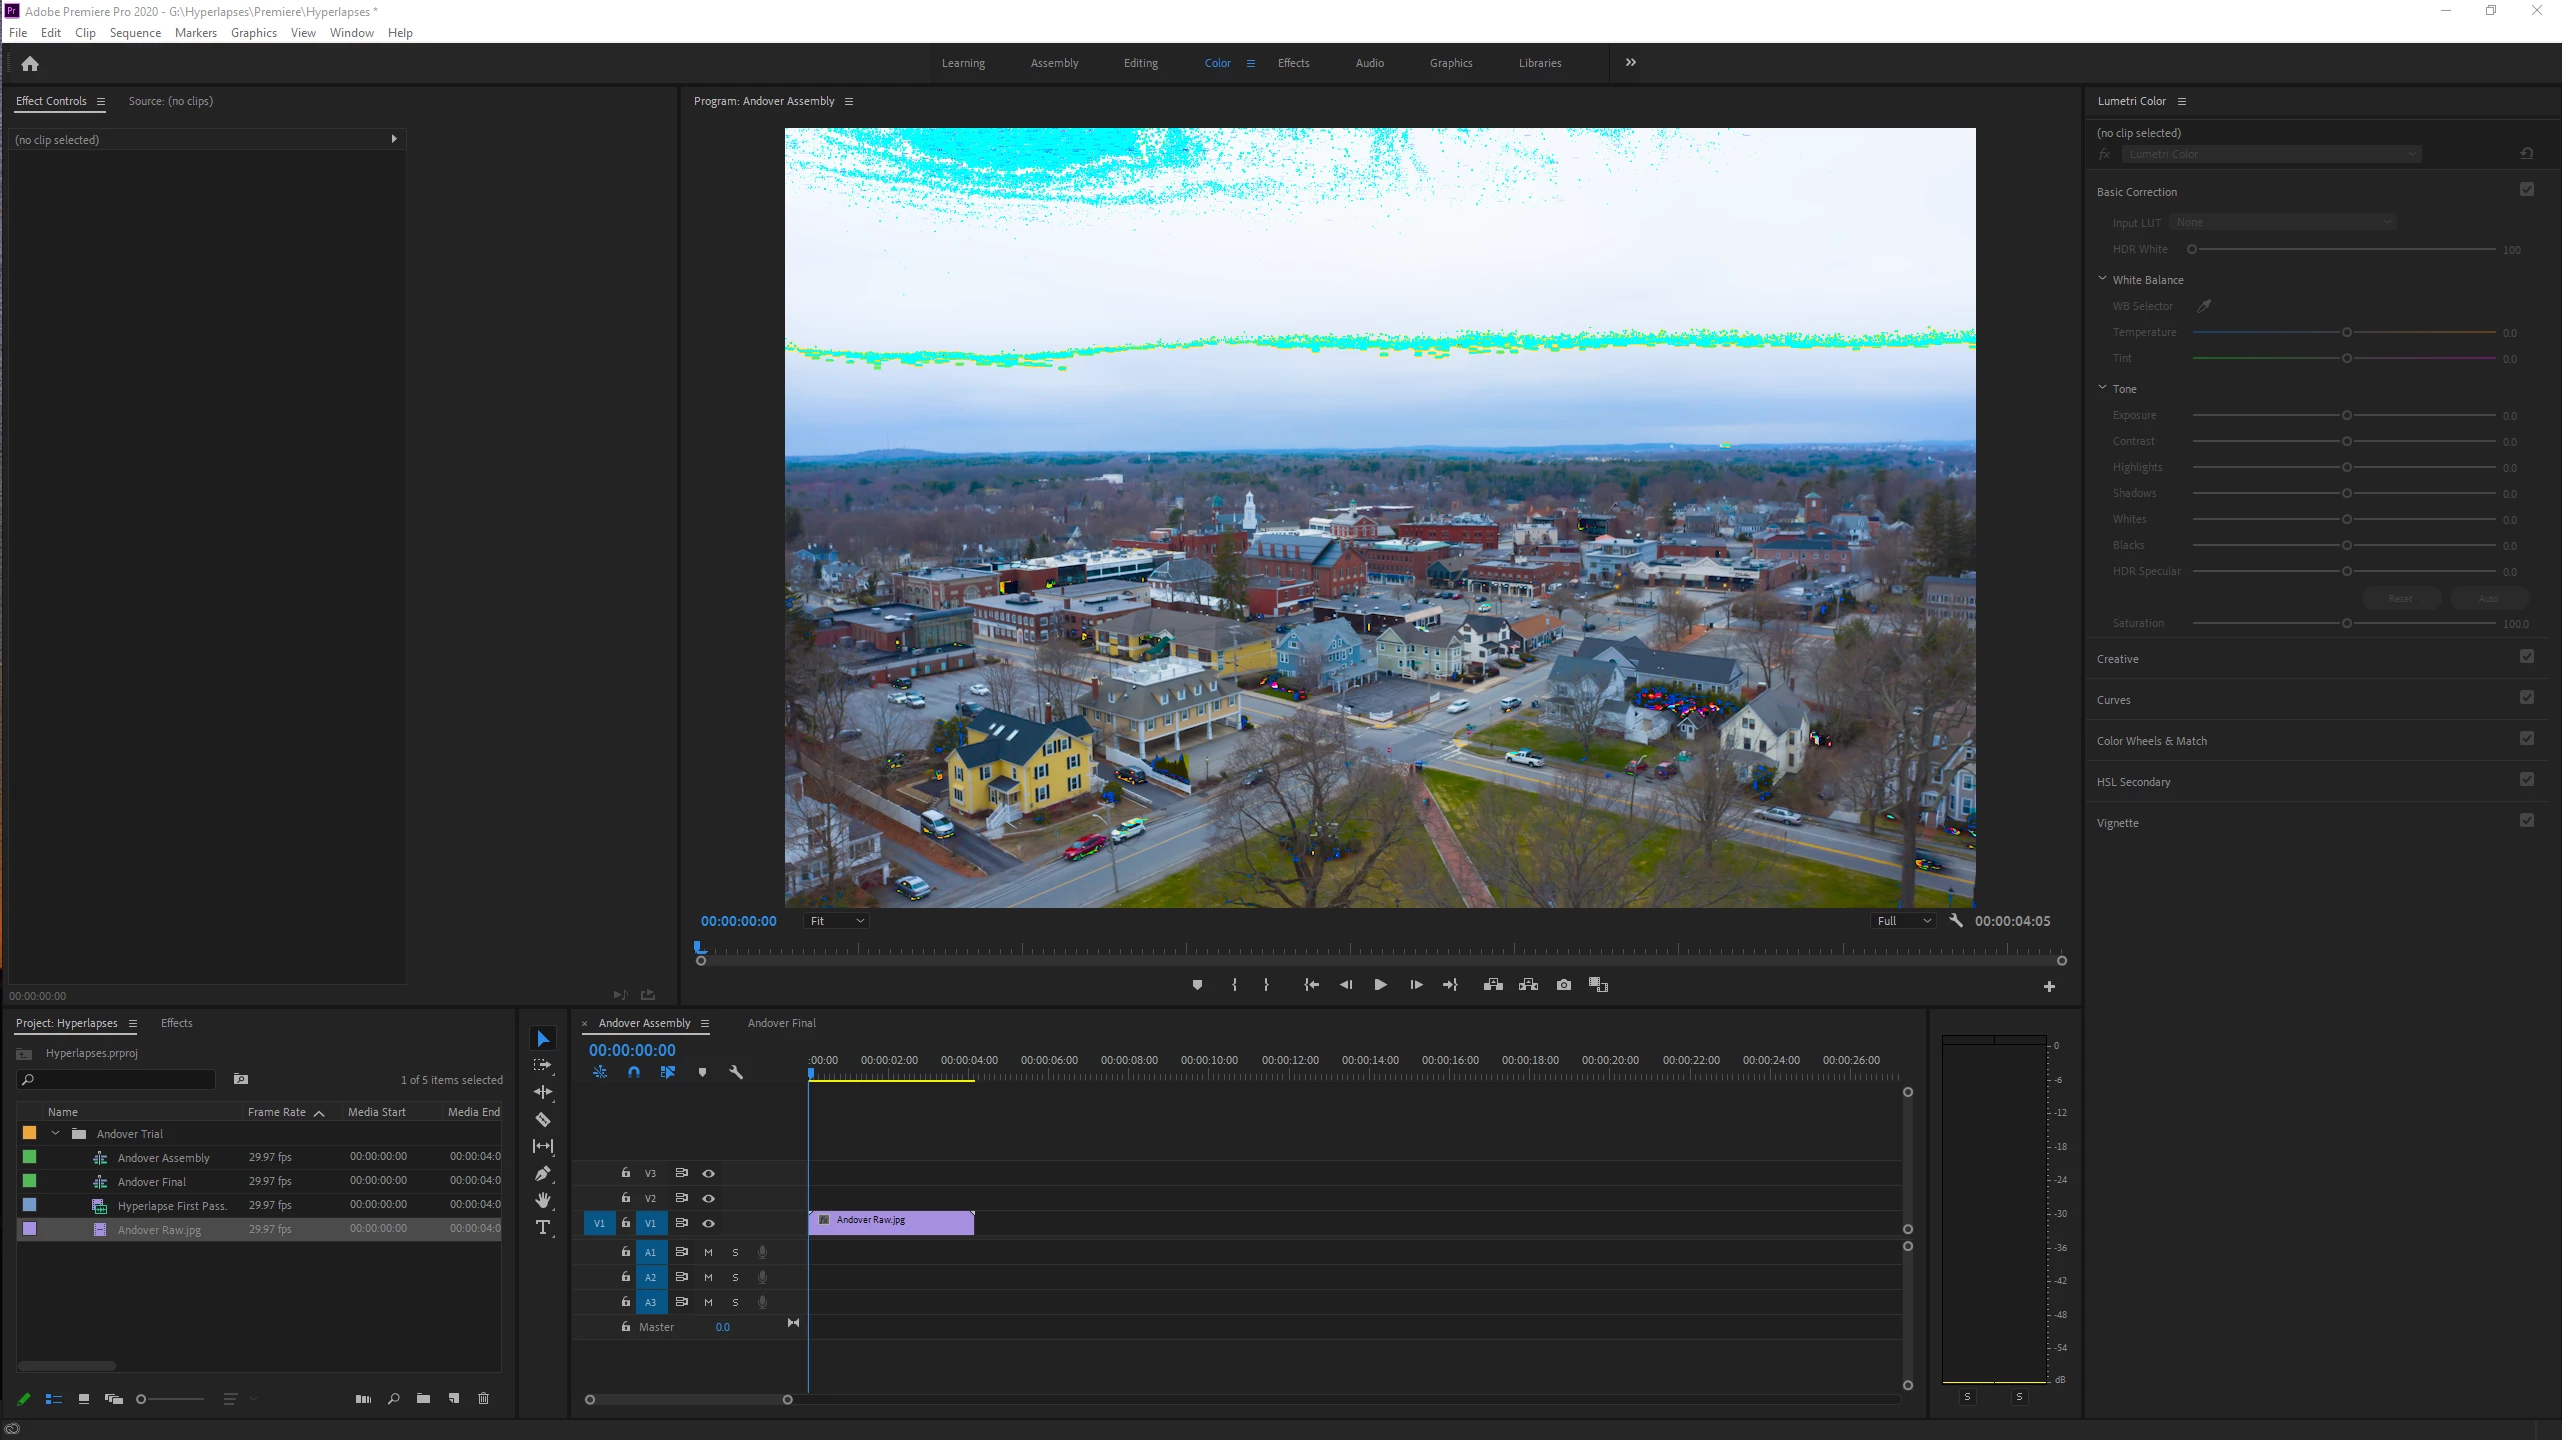The image size is (2562, 1440).
Task: Select the Type tool
Action: click(543, 1228)
